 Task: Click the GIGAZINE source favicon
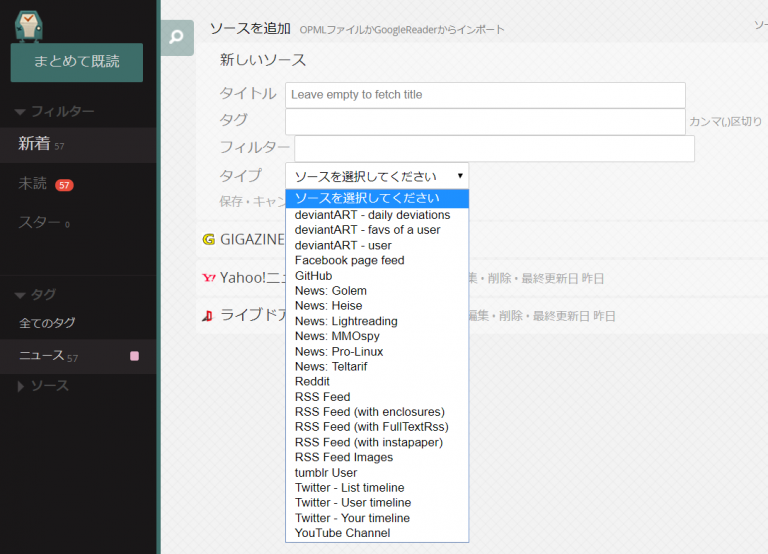[209, 240]
